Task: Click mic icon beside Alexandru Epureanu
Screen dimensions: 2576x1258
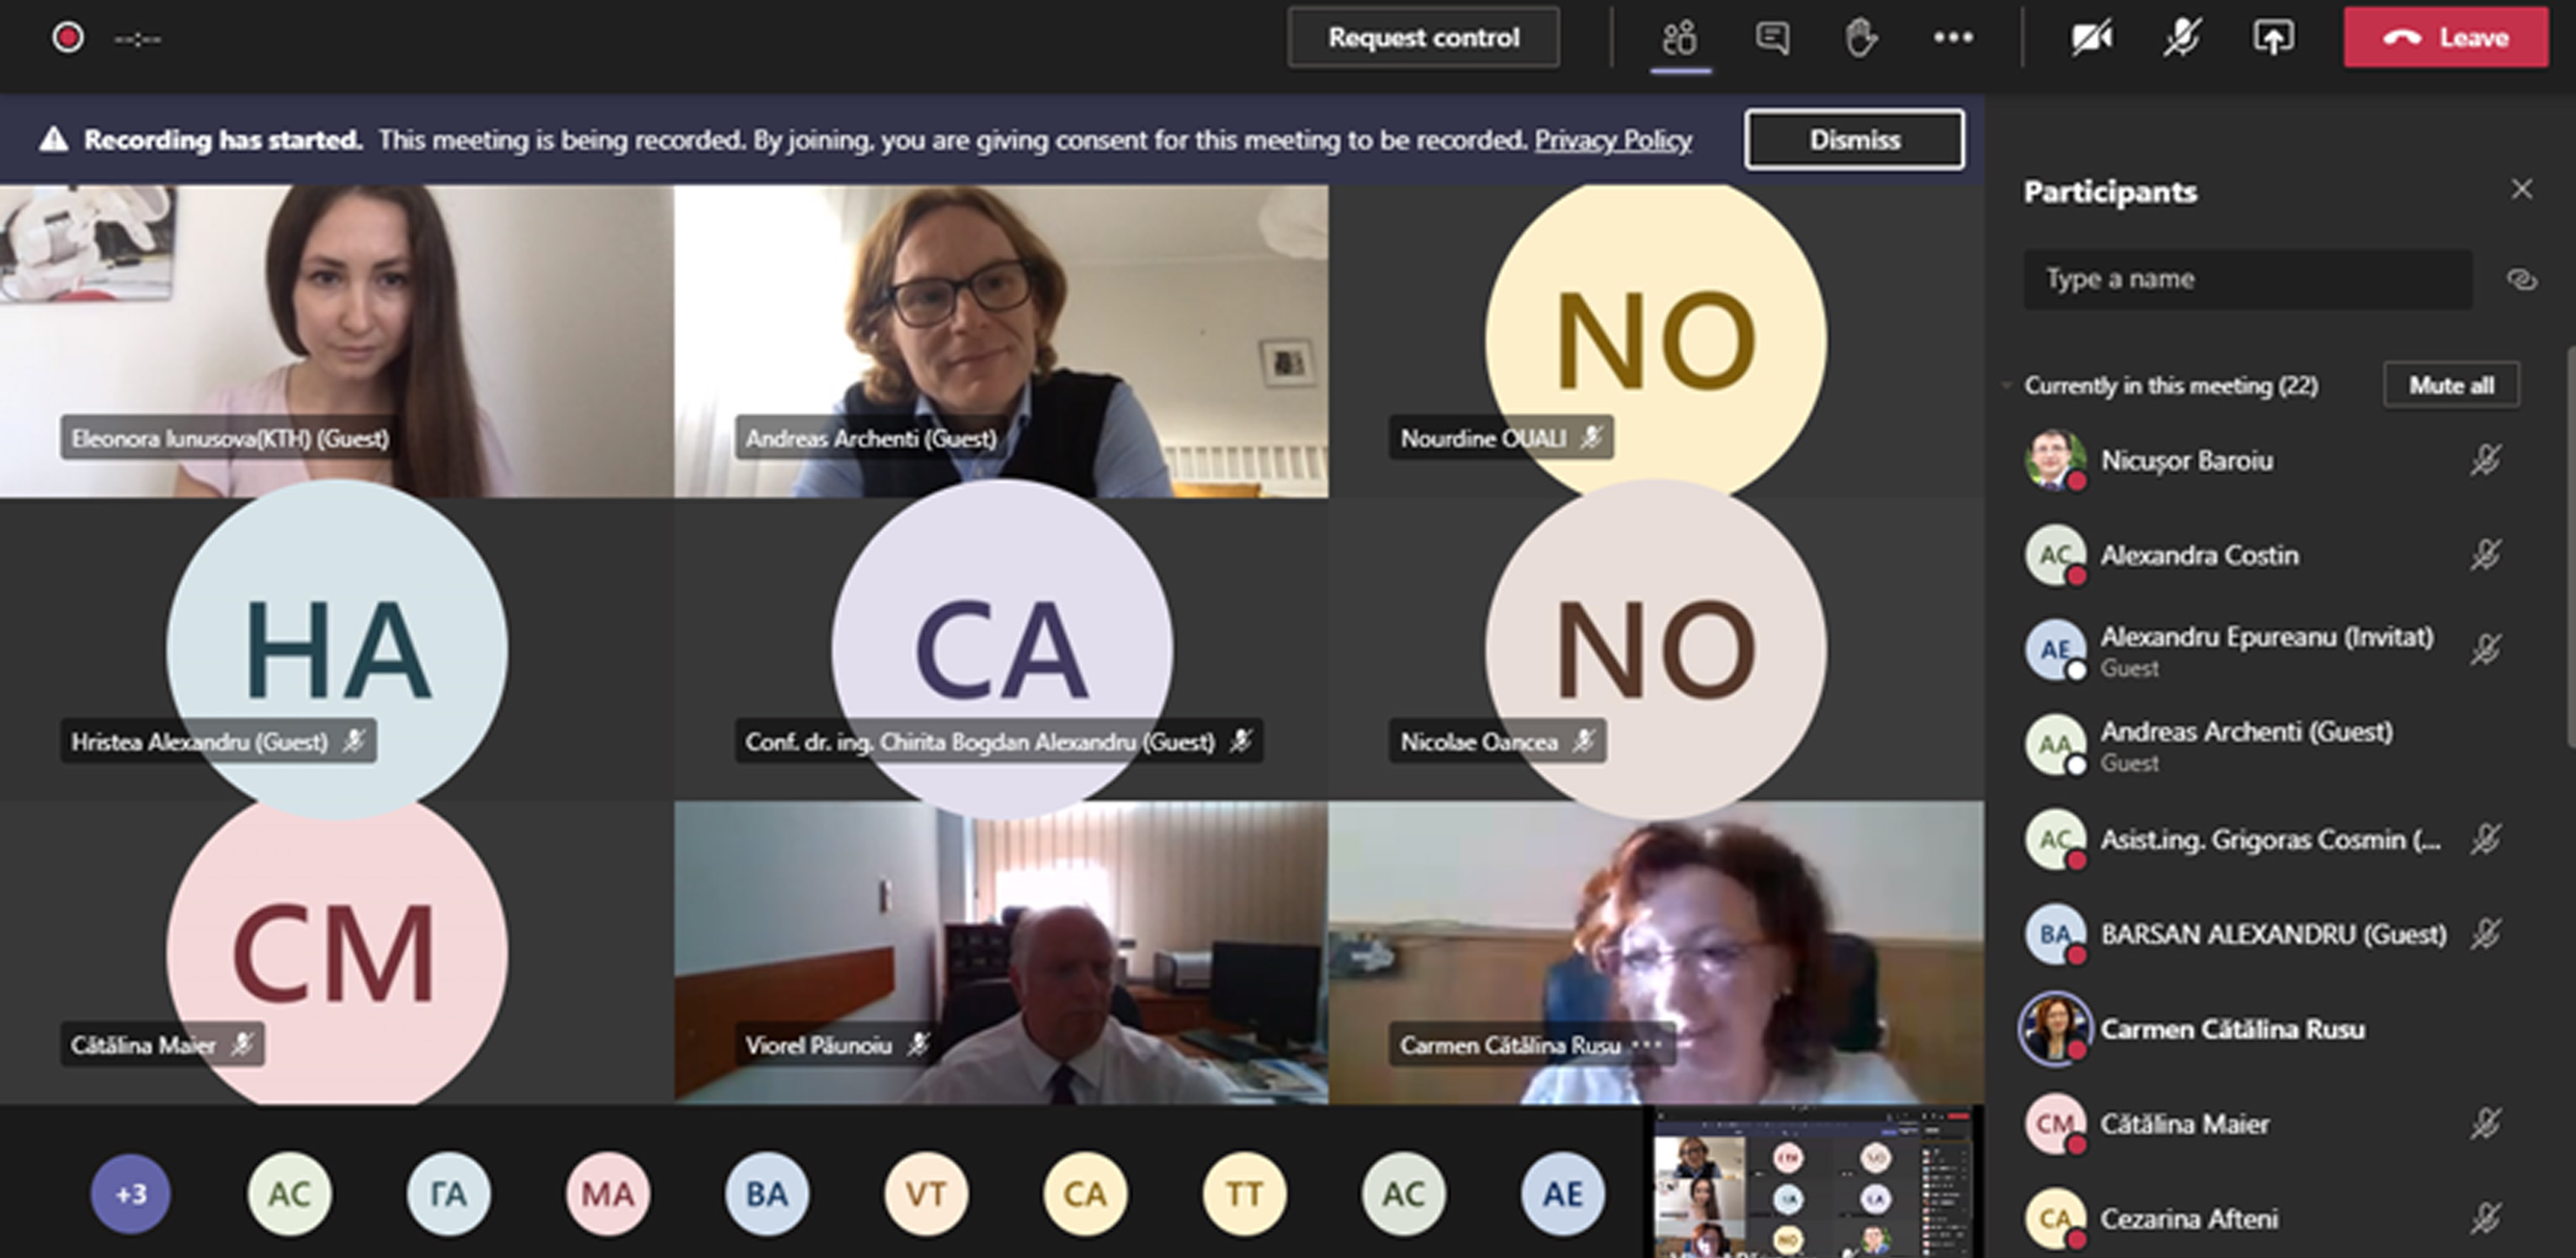Action: (x=2485, y=650)
